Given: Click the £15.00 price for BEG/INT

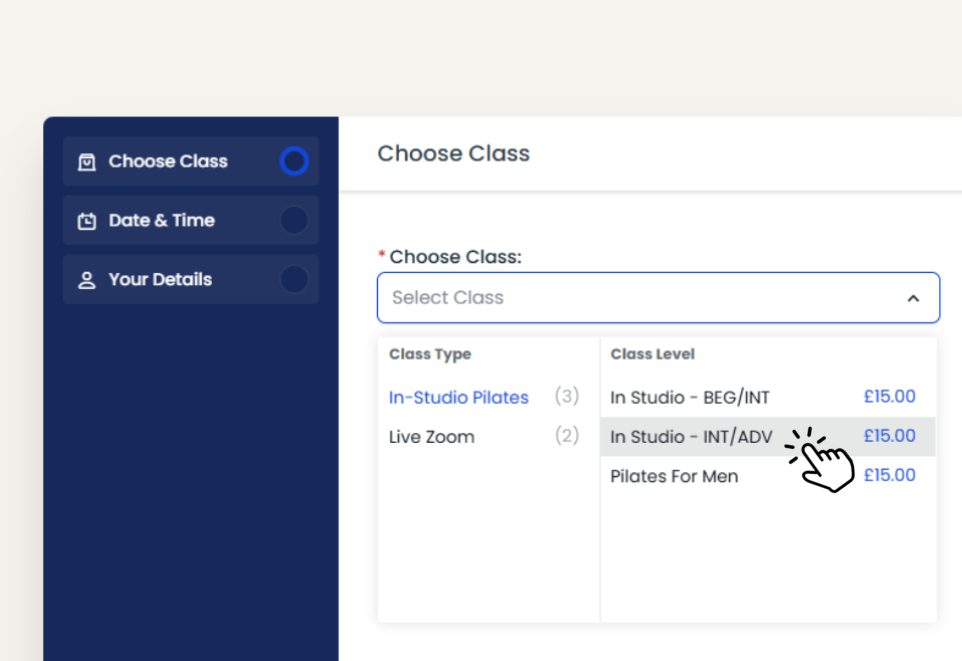Looking at the screenshot, I should (x=889, y=397).
